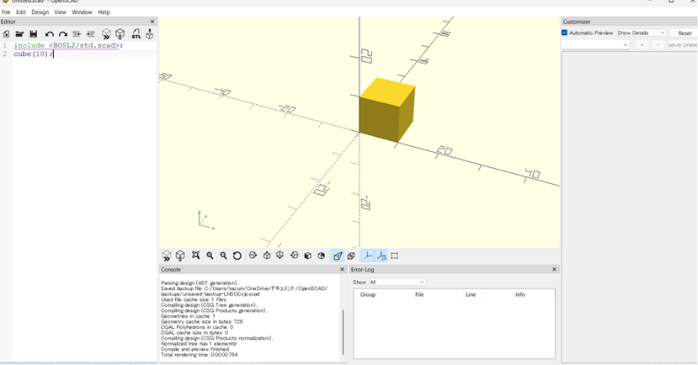Click the code line 'include <BOSL2/std.scad>;'
The image size is (698, 365).
point(68,45)
